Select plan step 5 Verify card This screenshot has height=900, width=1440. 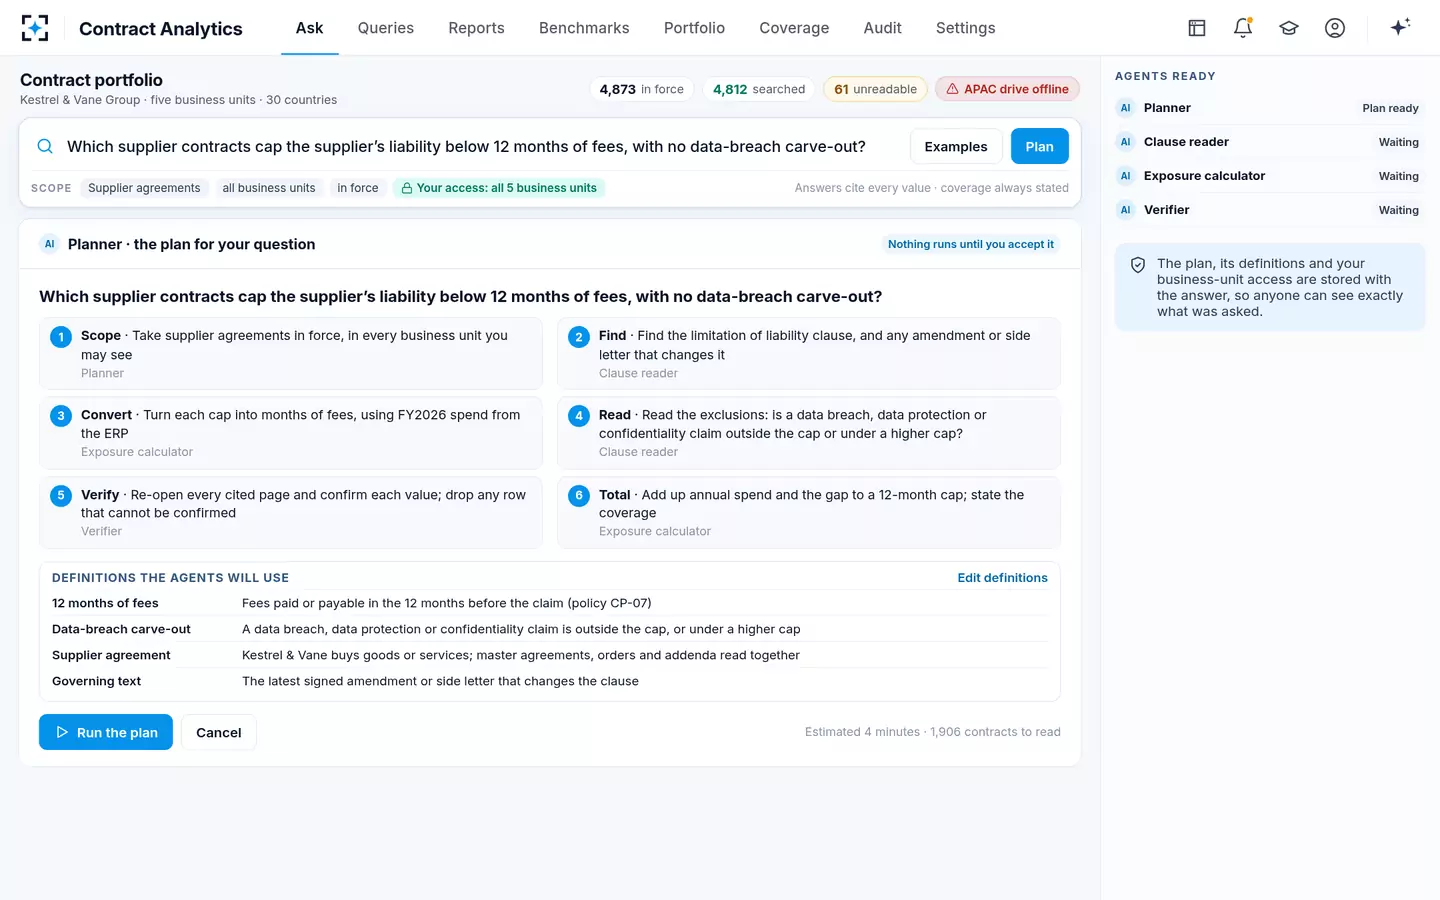[x=291, y=512]
